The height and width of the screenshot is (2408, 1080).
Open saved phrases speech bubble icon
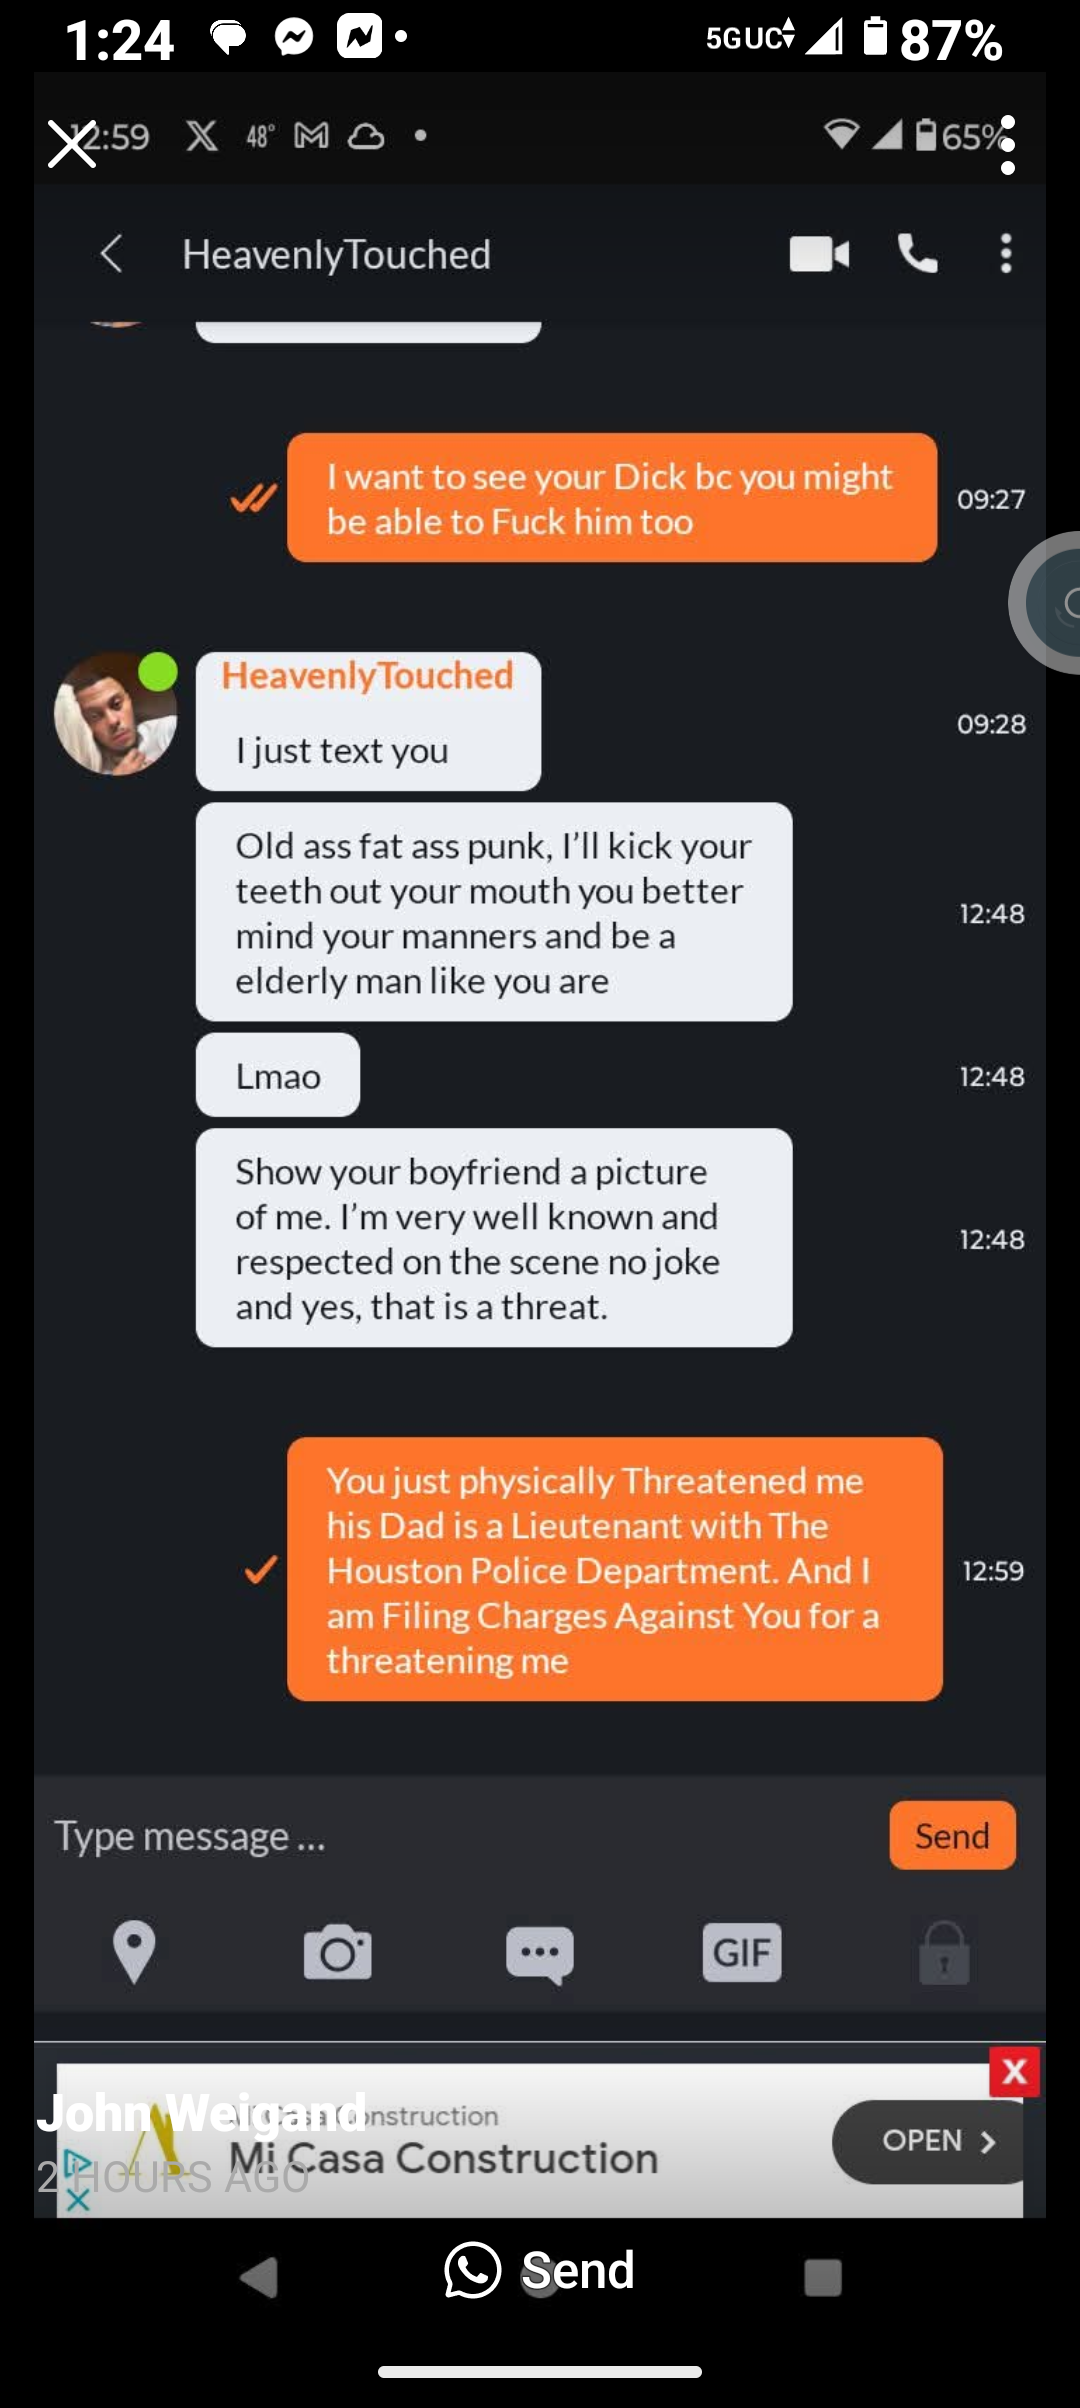pyautogui.click(x=540, y=1954)
